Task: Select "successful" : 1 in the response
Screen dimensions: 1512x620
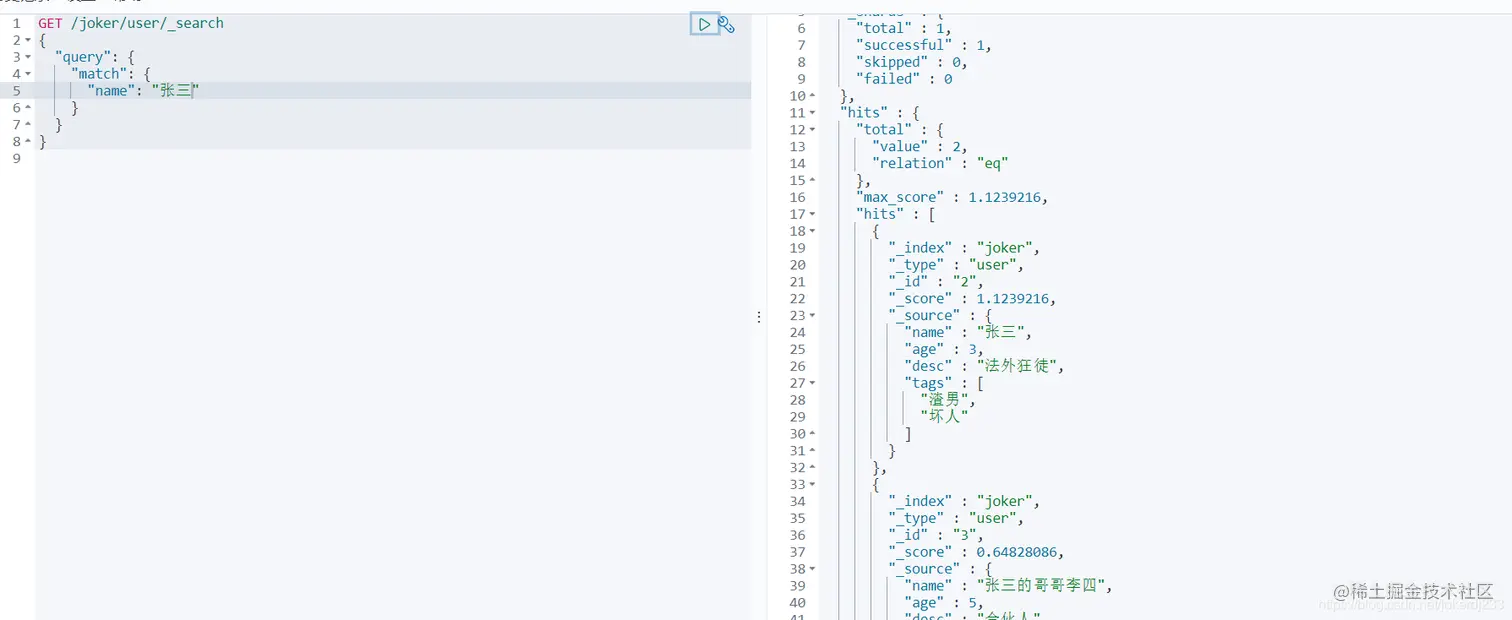Action: point(925,45)
